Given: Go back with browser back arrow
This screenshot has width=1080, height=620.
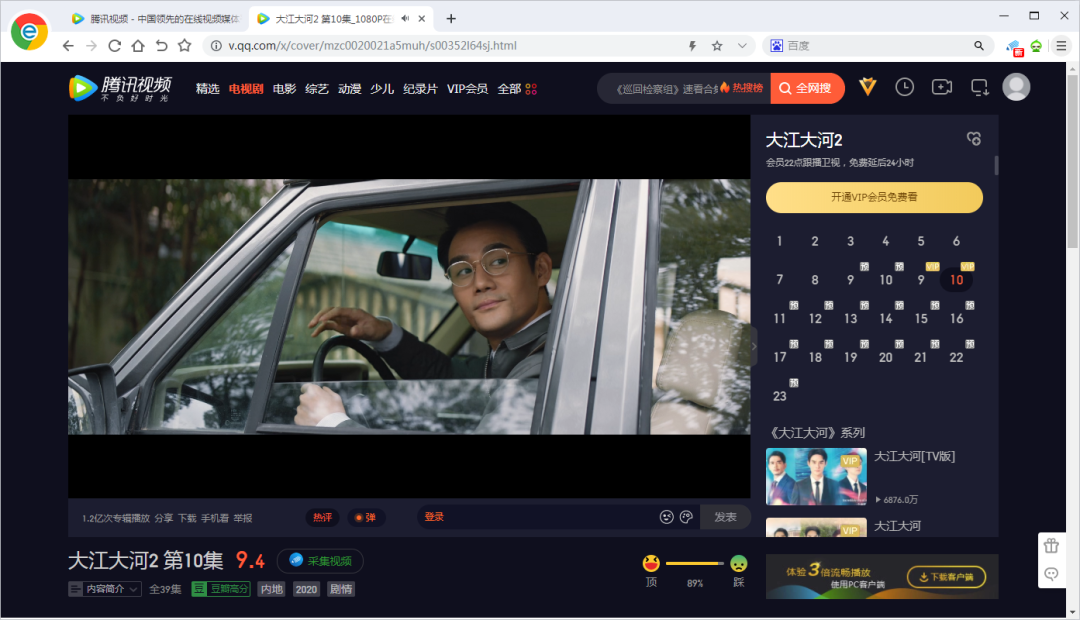Looking at the screenshot, I should click(x=68, y=45).
